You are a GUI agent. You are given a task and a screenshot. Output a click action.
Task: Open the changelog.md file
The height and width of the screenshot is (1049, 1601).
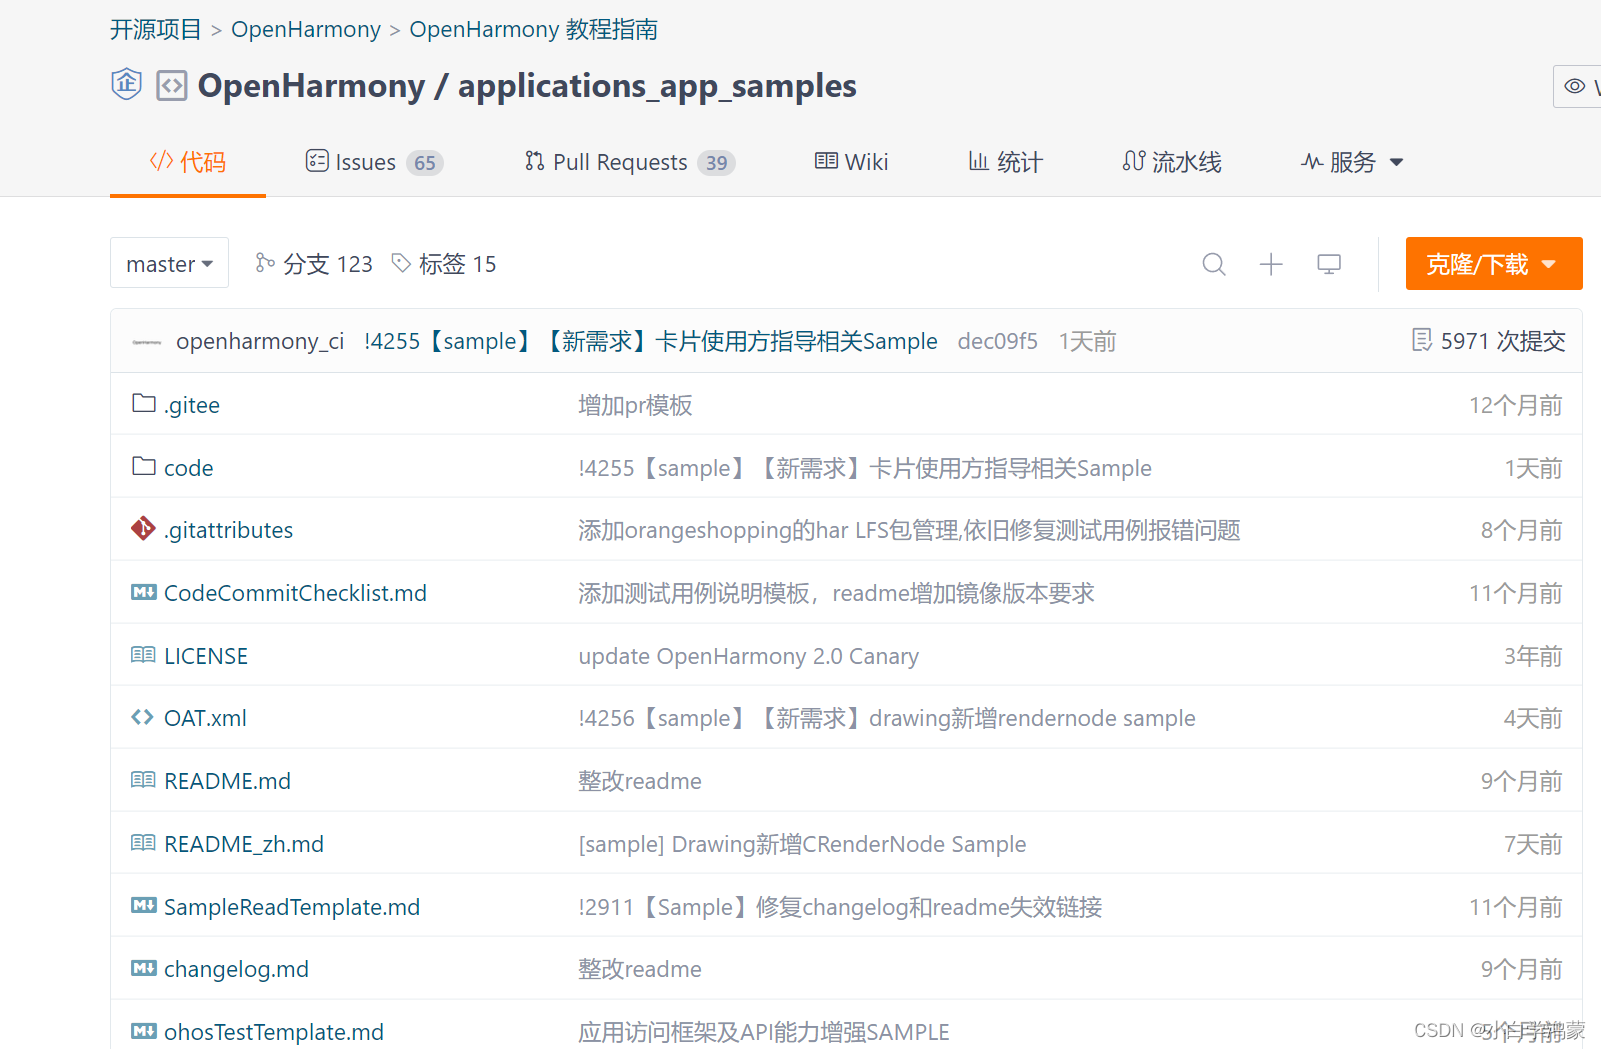coord(236,969)
